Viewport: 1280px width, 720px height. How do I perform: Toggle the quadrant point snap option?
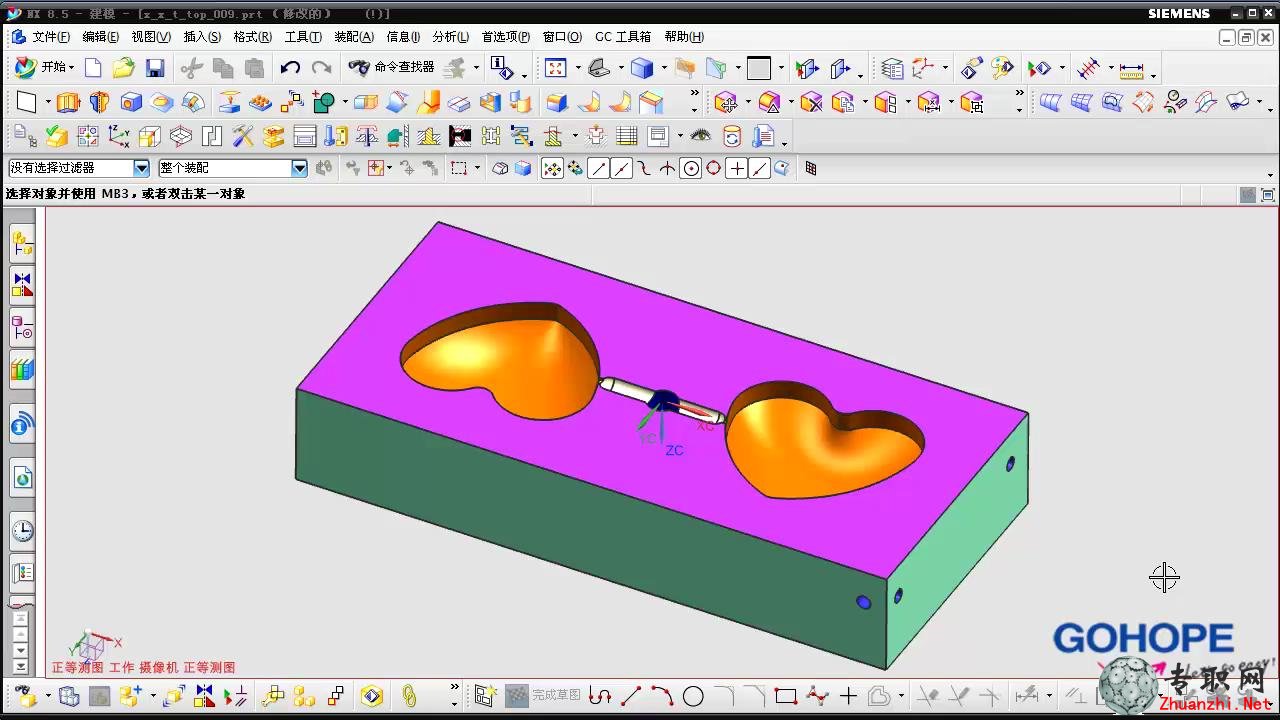(714, 169)
